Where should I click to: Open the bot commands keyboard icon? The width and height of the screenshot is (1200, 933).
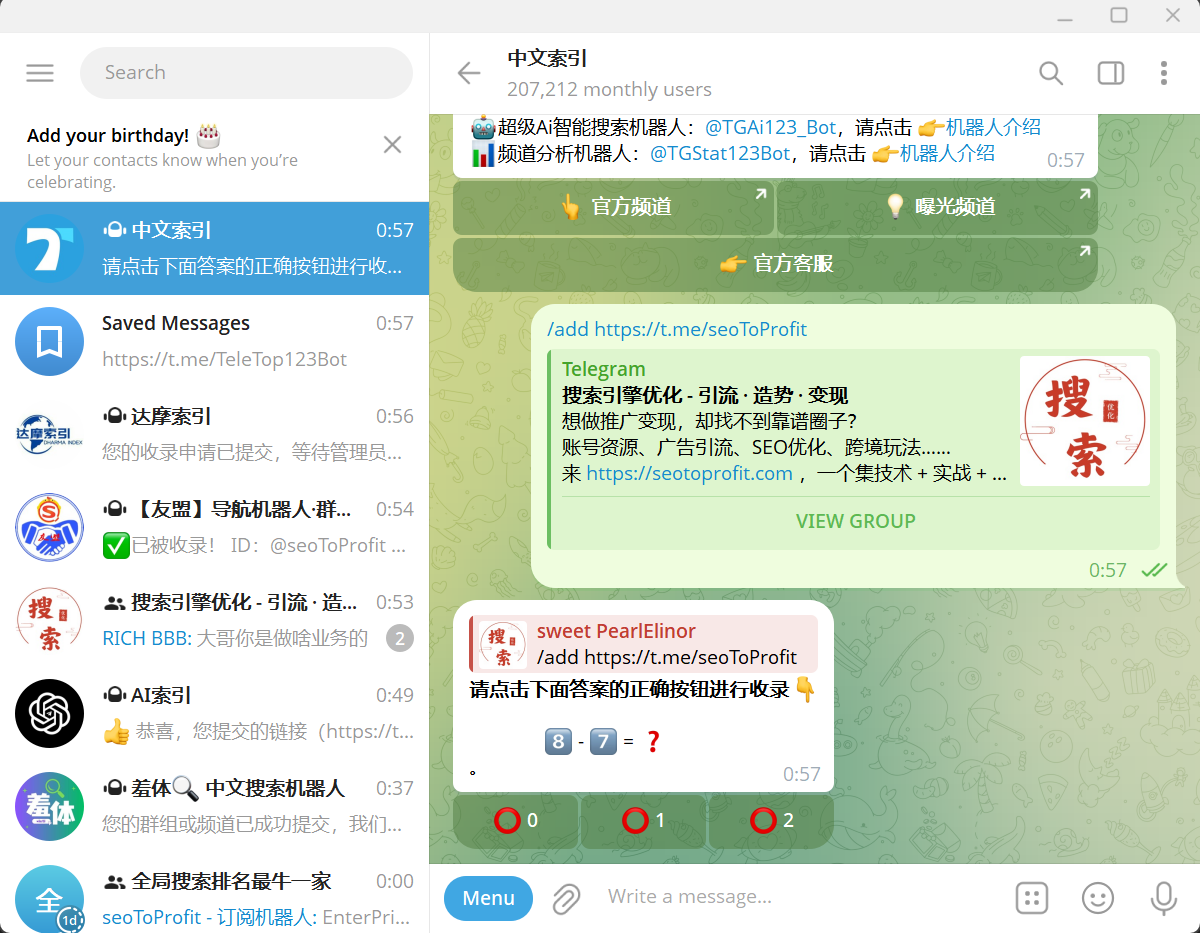(1031, 898)
